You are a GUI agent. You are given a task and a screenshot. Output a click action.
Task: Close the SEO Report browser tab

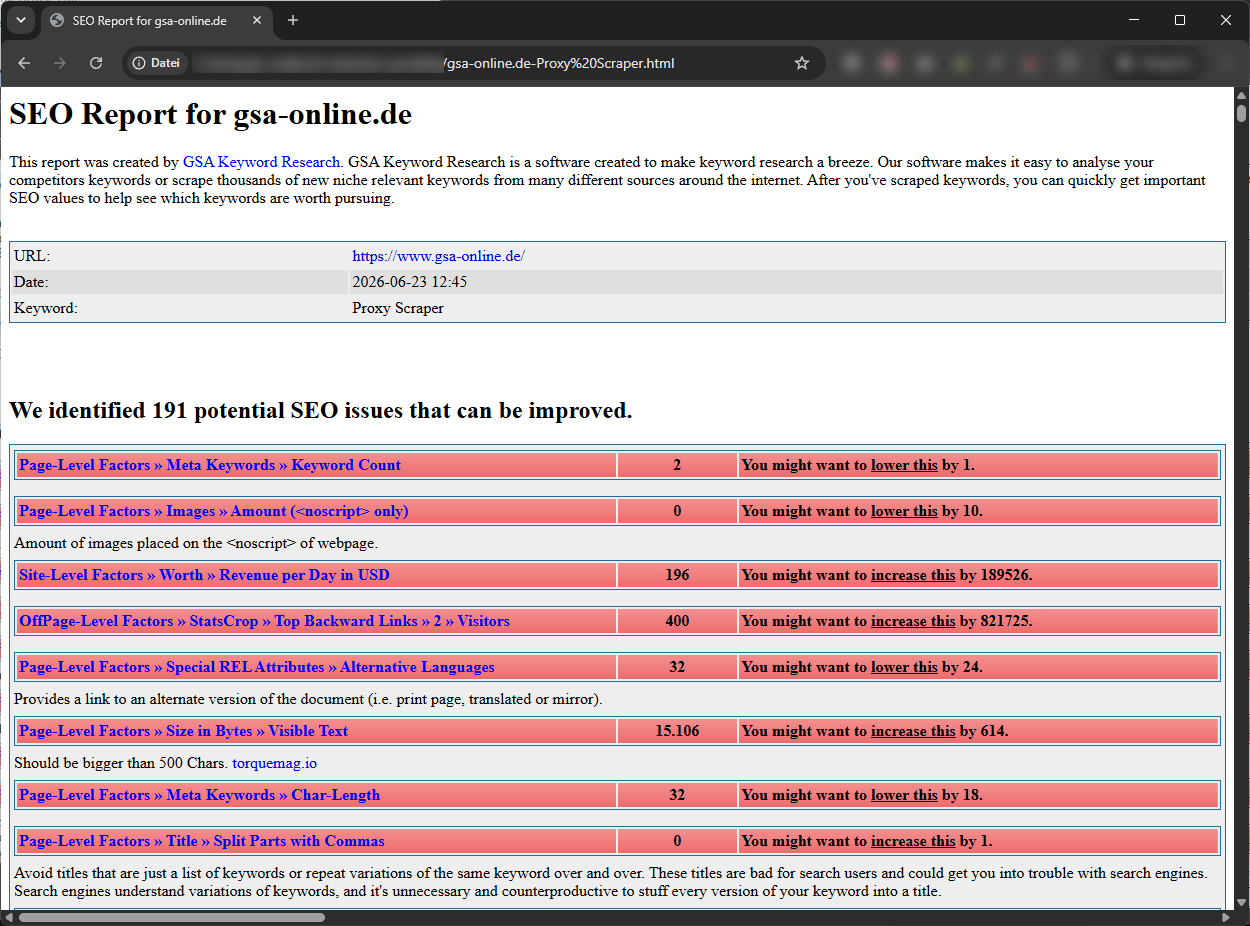coord(257,20)
